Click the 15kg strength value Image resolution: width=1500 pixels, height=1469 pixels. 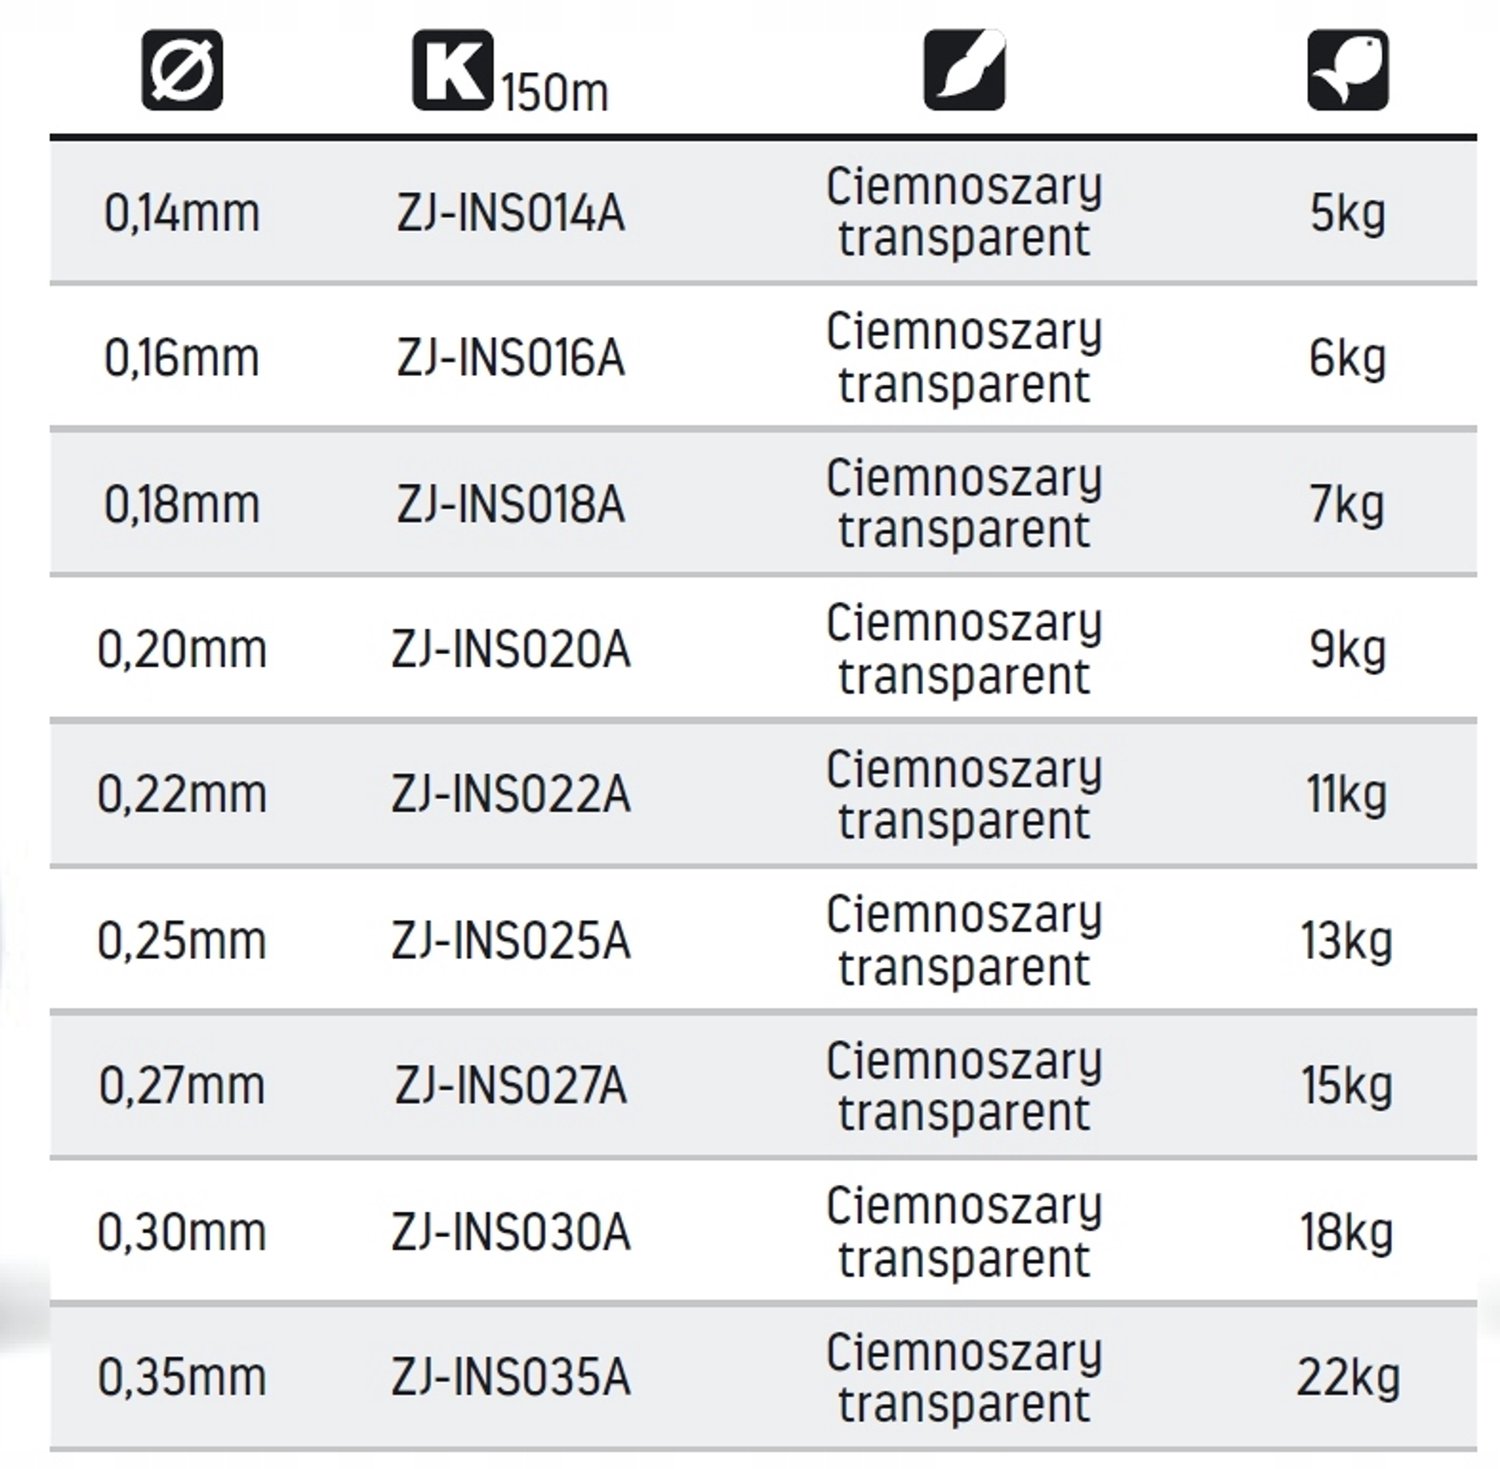coord(1348,1086)
